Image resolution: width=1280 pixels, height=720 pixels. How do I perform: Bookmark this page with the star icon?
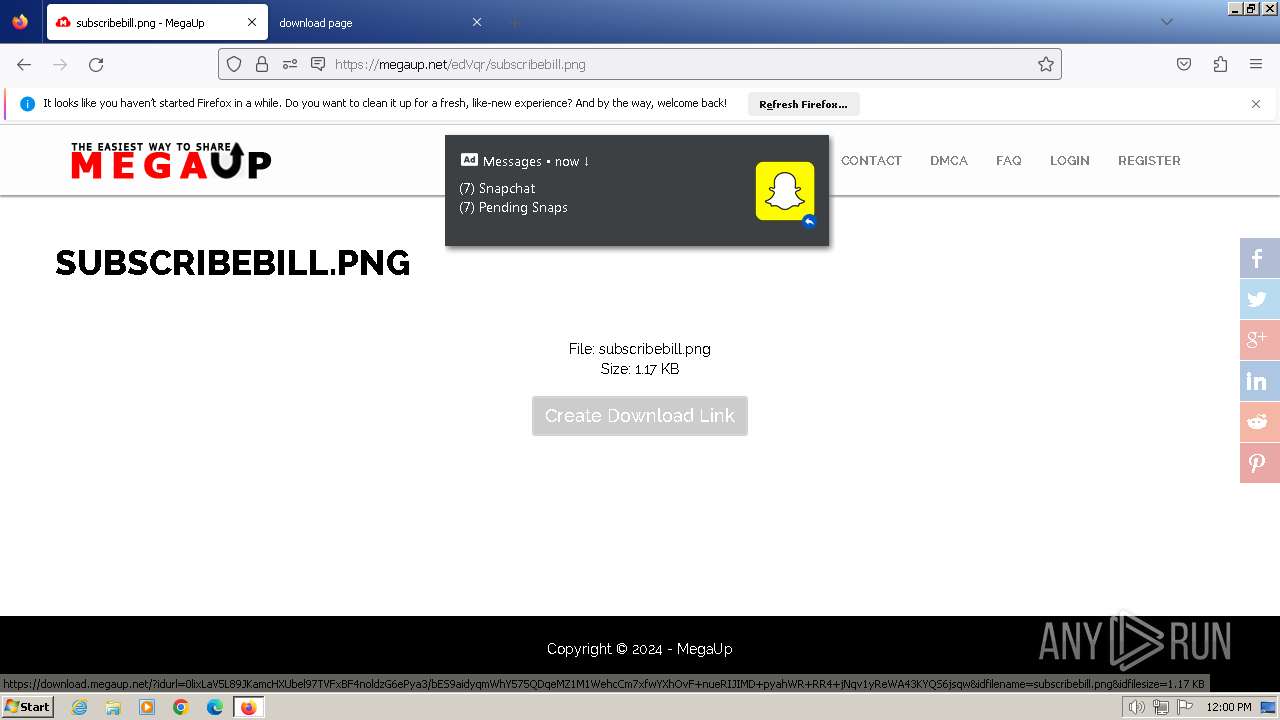[x=1046, y=64]
